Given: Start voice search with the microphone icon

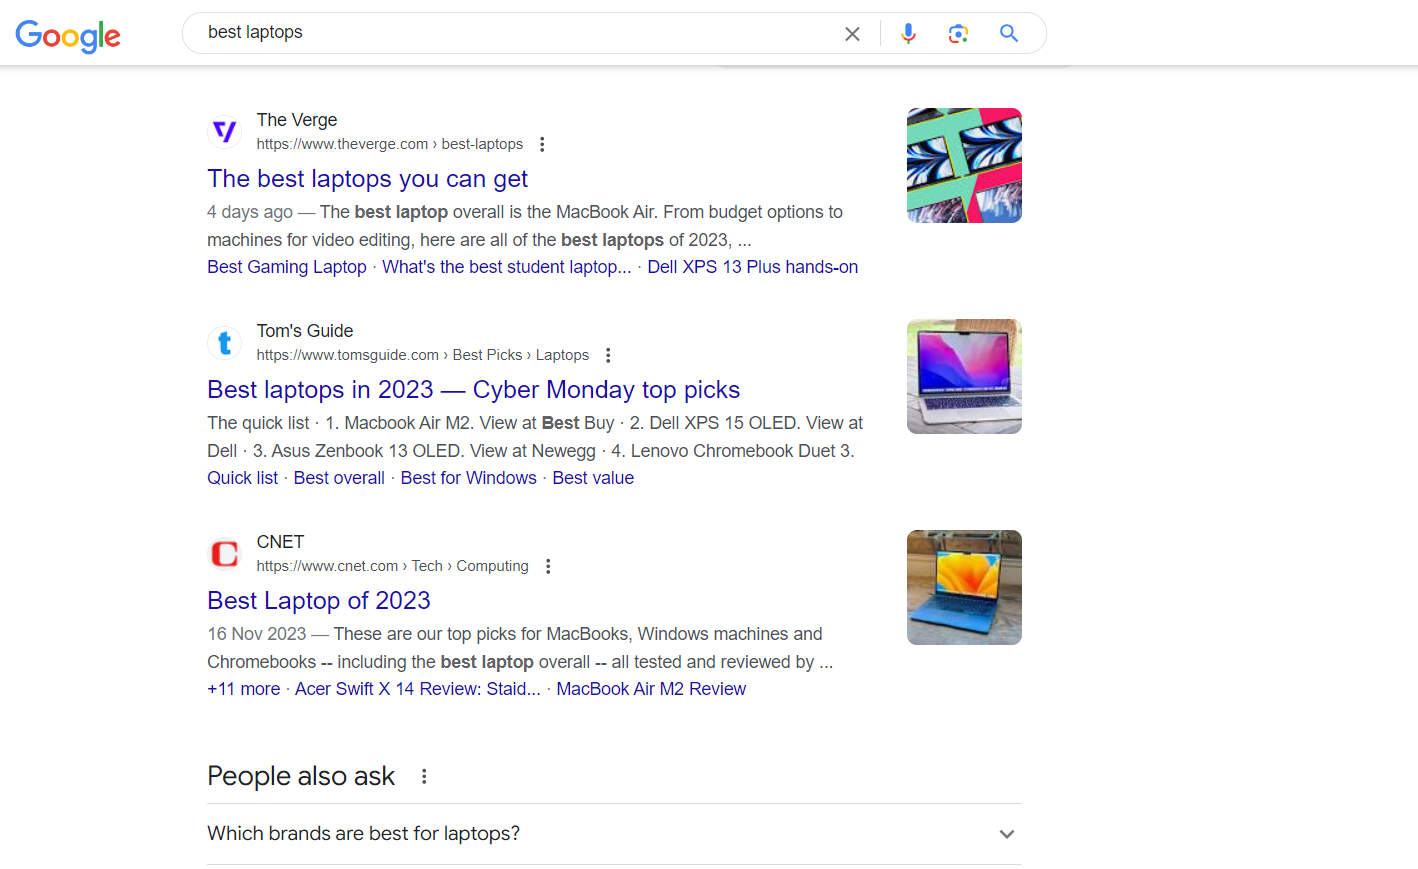Looking at the screenshot, I should [908, 34].
